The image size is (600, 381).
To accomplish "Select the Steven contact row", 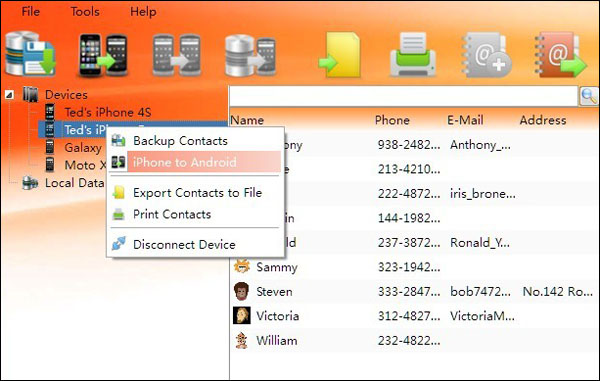I will tap(414, 291).
